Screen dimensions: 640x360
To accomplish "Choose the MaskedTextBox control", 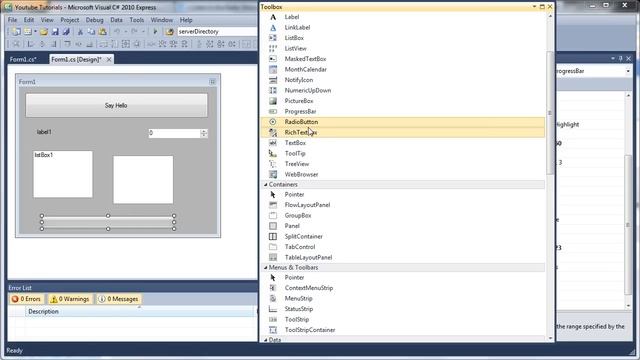I will tap(305, 59).
